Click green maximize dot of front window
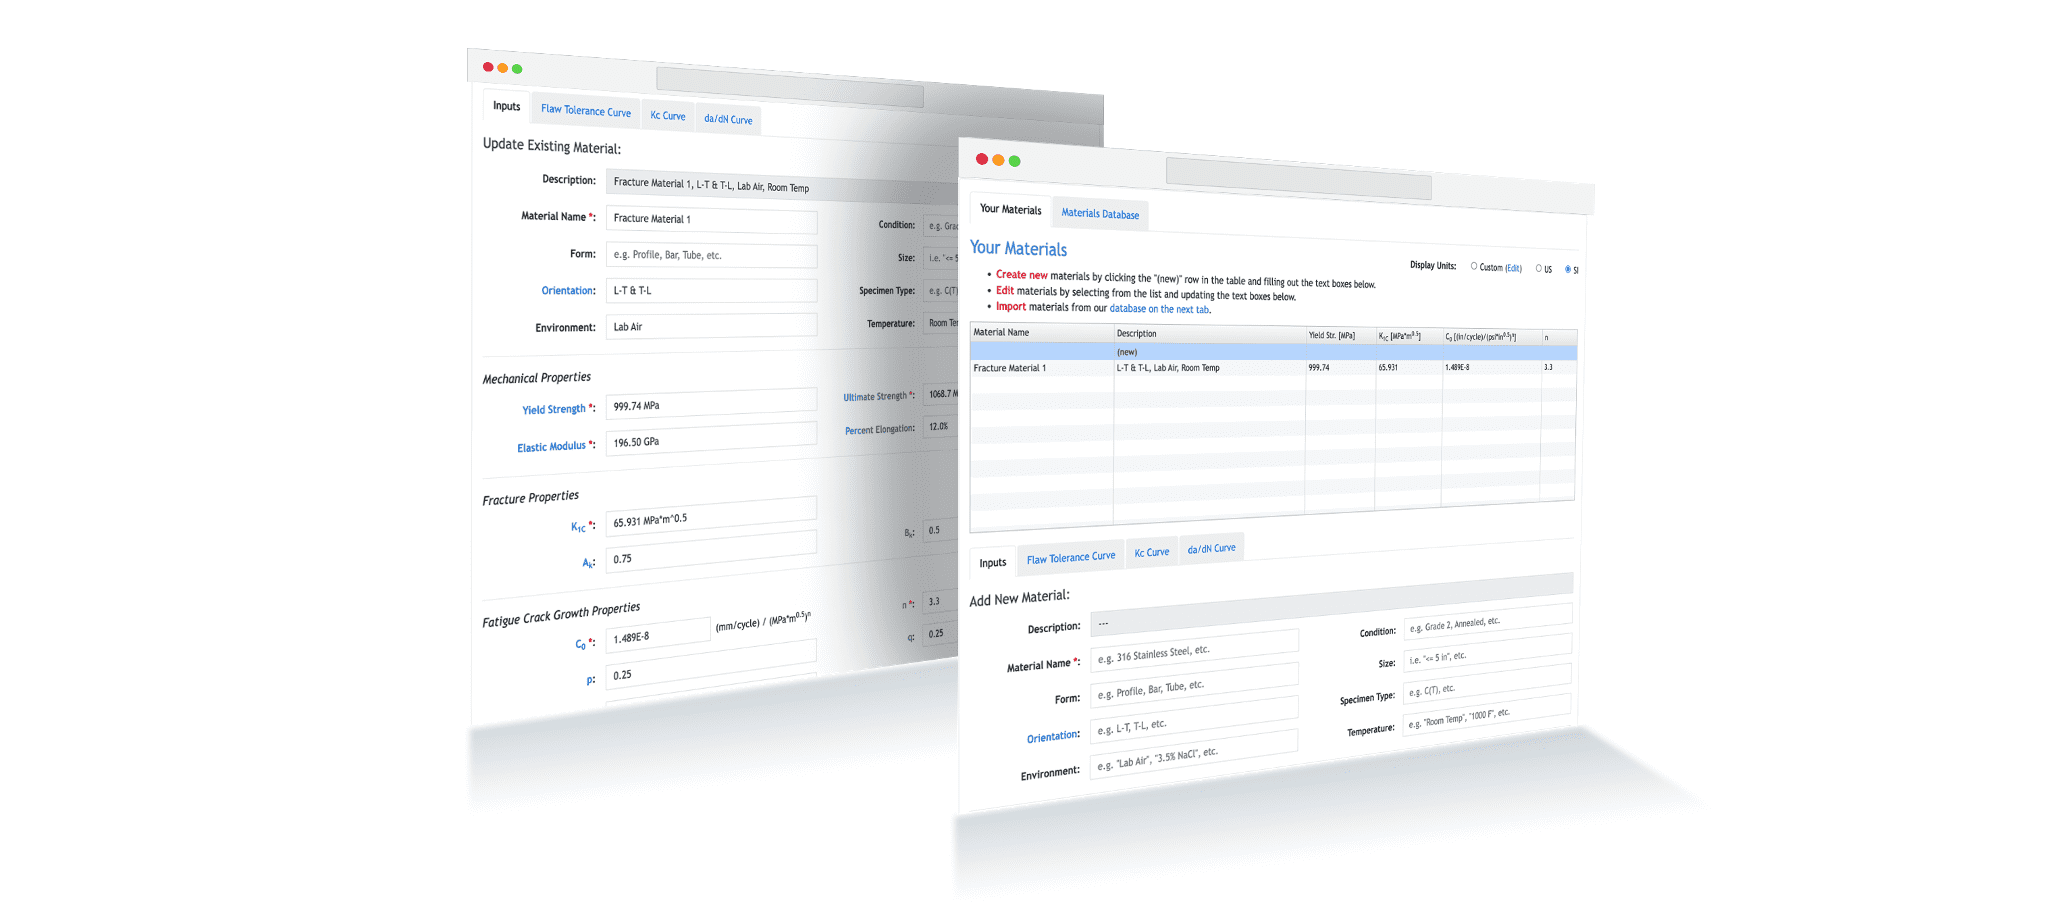Image resolution: width=2048 pixels, height=907 pixels. pyautogui.click(x=1015, y=161)
